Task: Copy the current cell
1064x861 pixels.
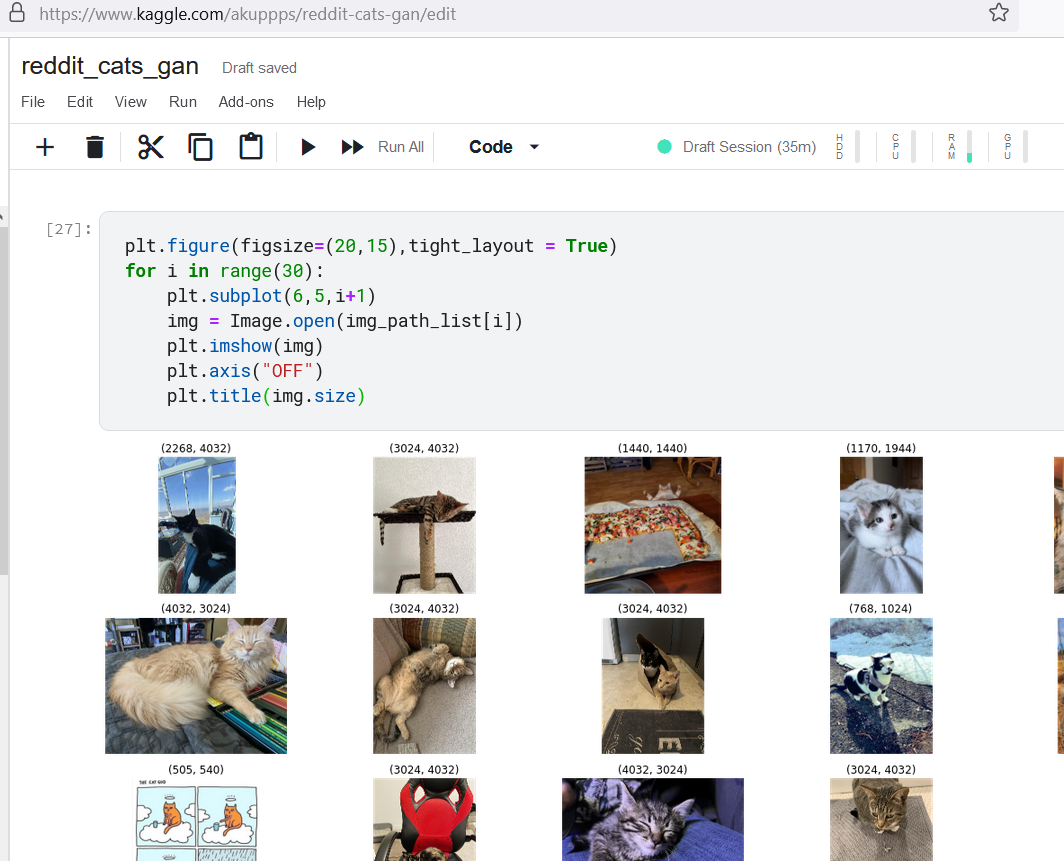Action: point(200,146)
